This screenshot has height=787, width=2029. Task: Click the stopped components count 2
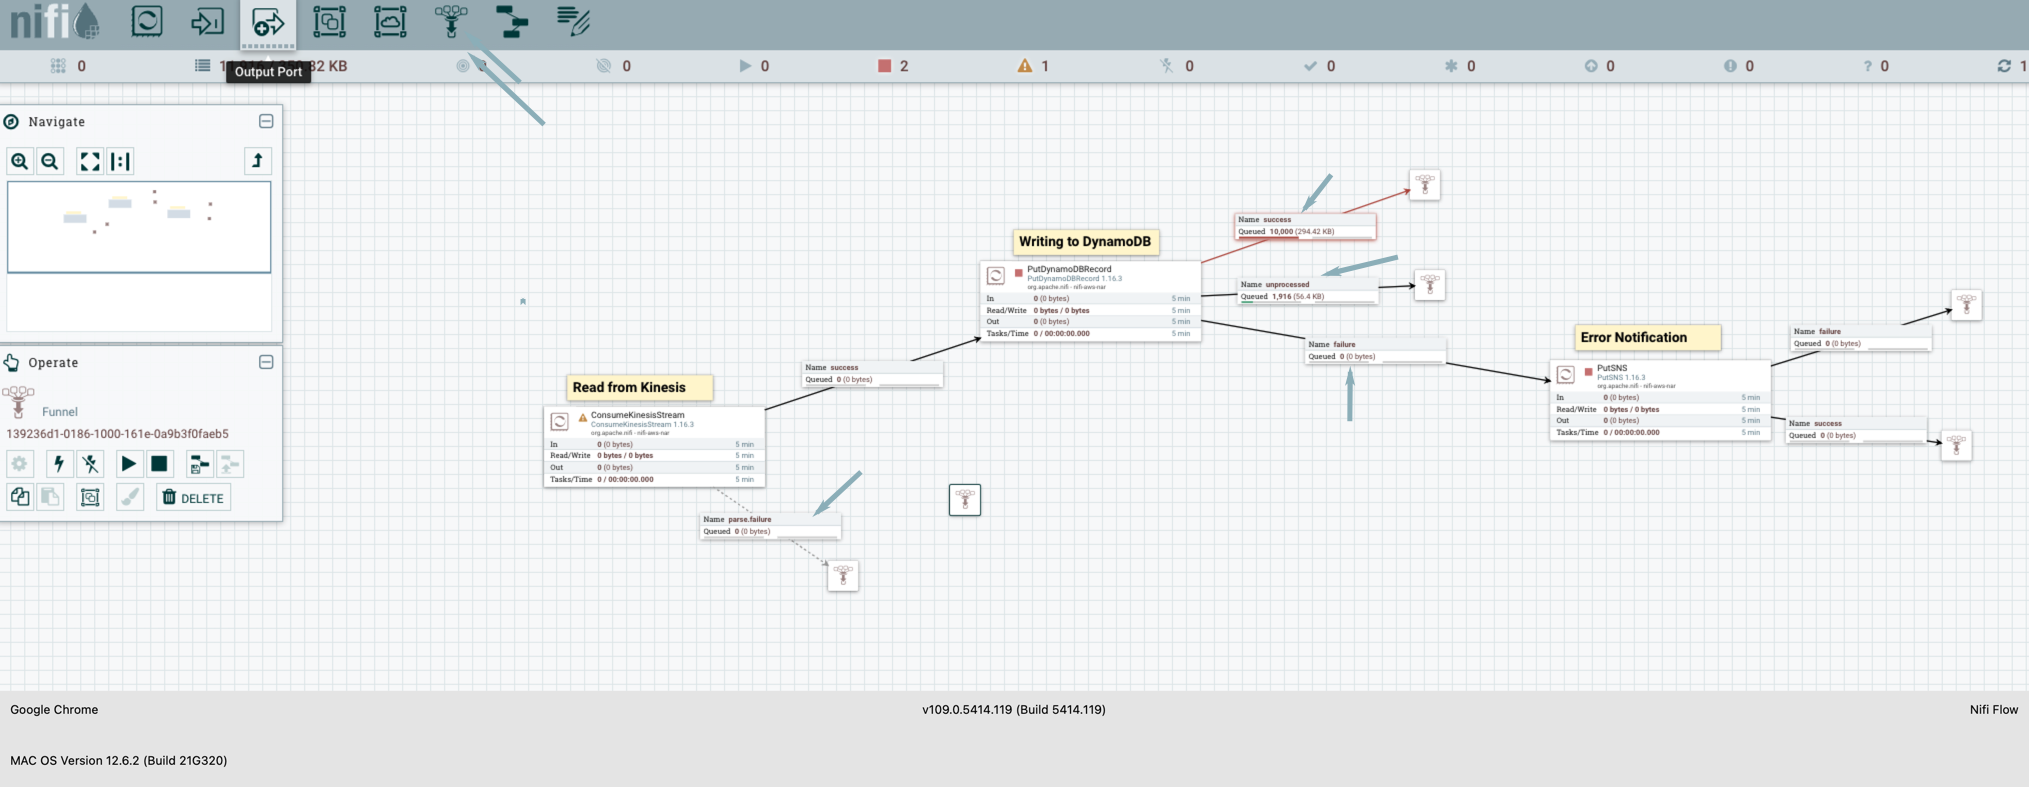[x=893, y=66]
